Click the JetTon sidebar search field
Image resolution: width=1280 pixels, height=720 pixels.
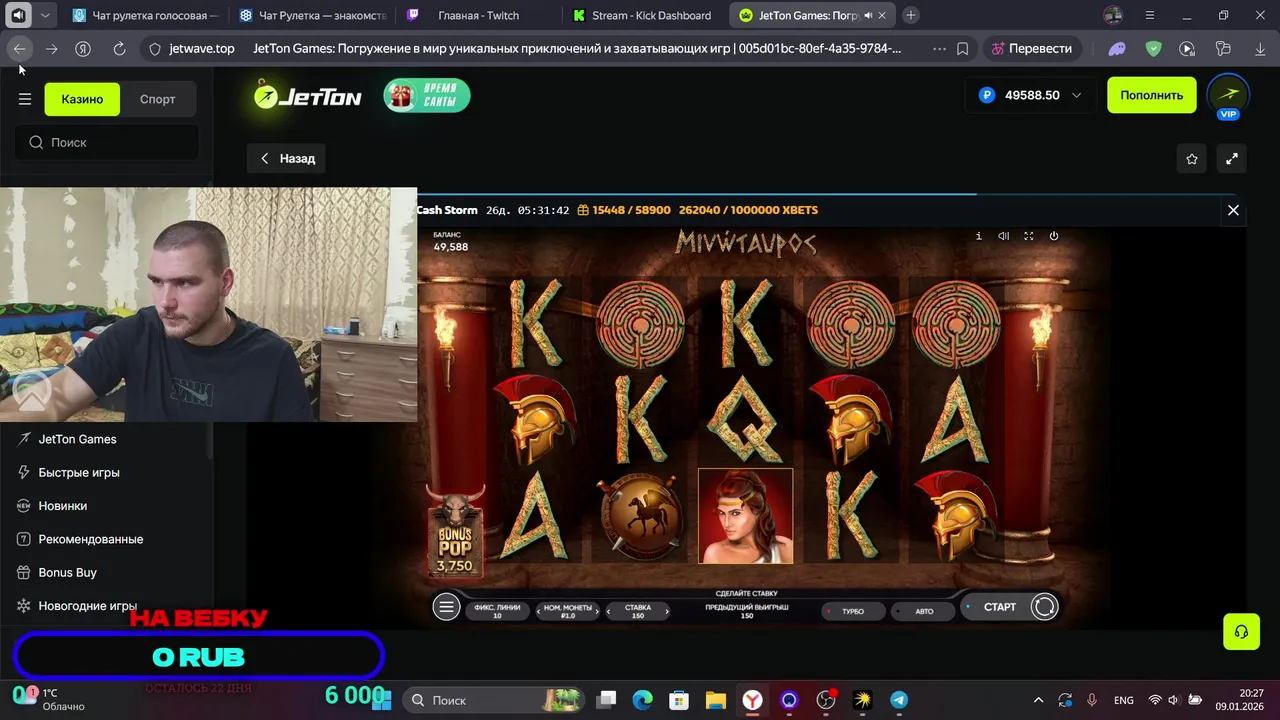(106, 142)
